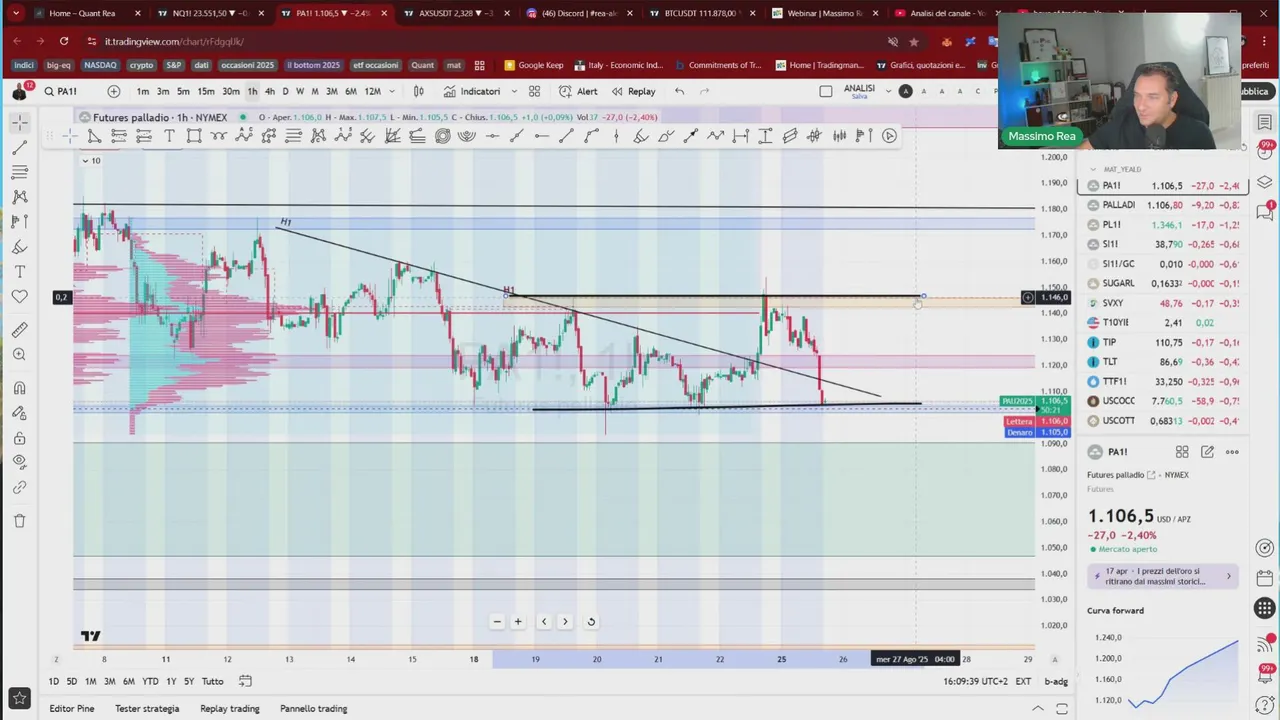Delete drawings with trash icon
Screen dimensions: 1280x720
point(19,520)
